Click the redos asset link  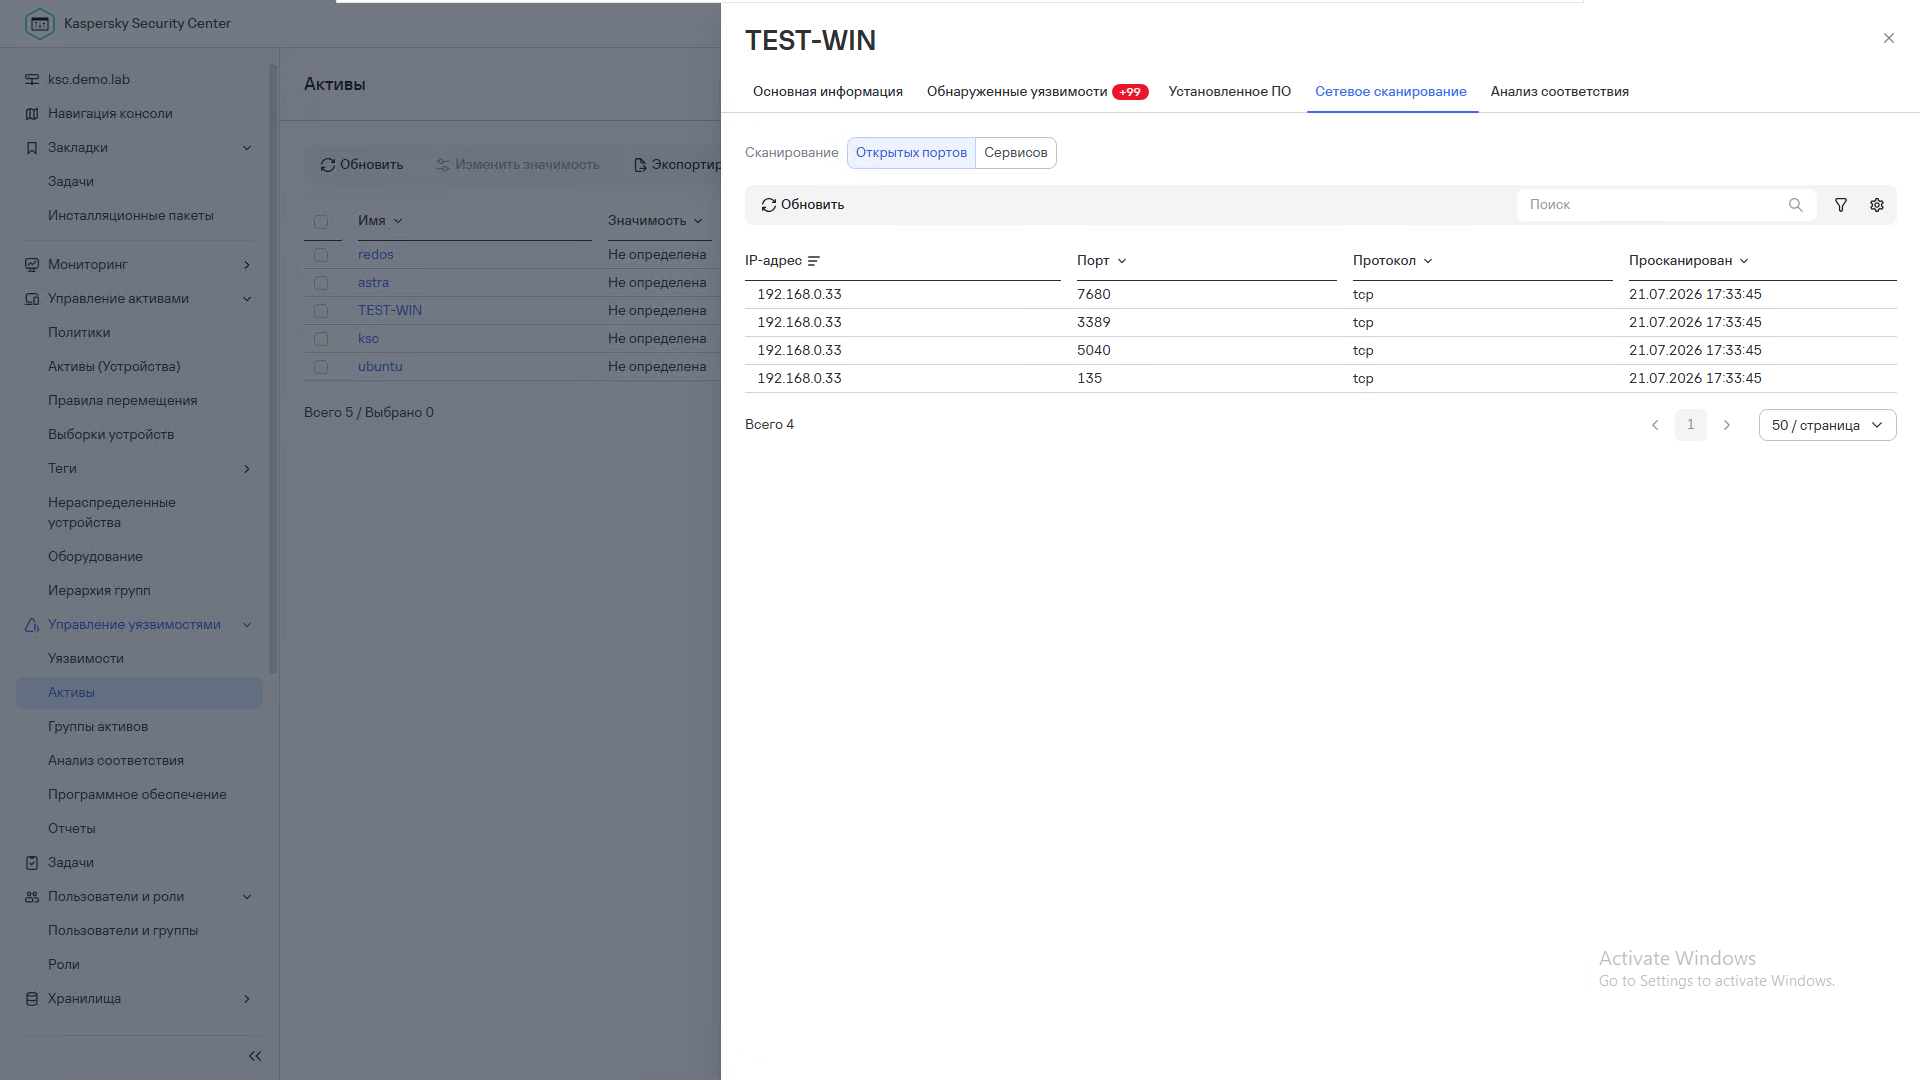pyautogui.click(x=376, y=255)
